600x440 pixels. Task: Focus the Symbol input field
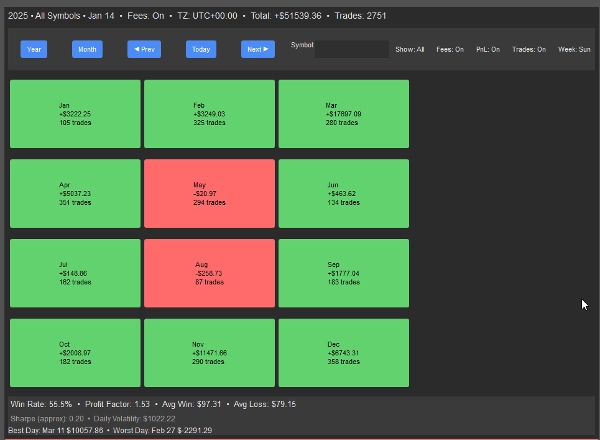tap(351, 49)
